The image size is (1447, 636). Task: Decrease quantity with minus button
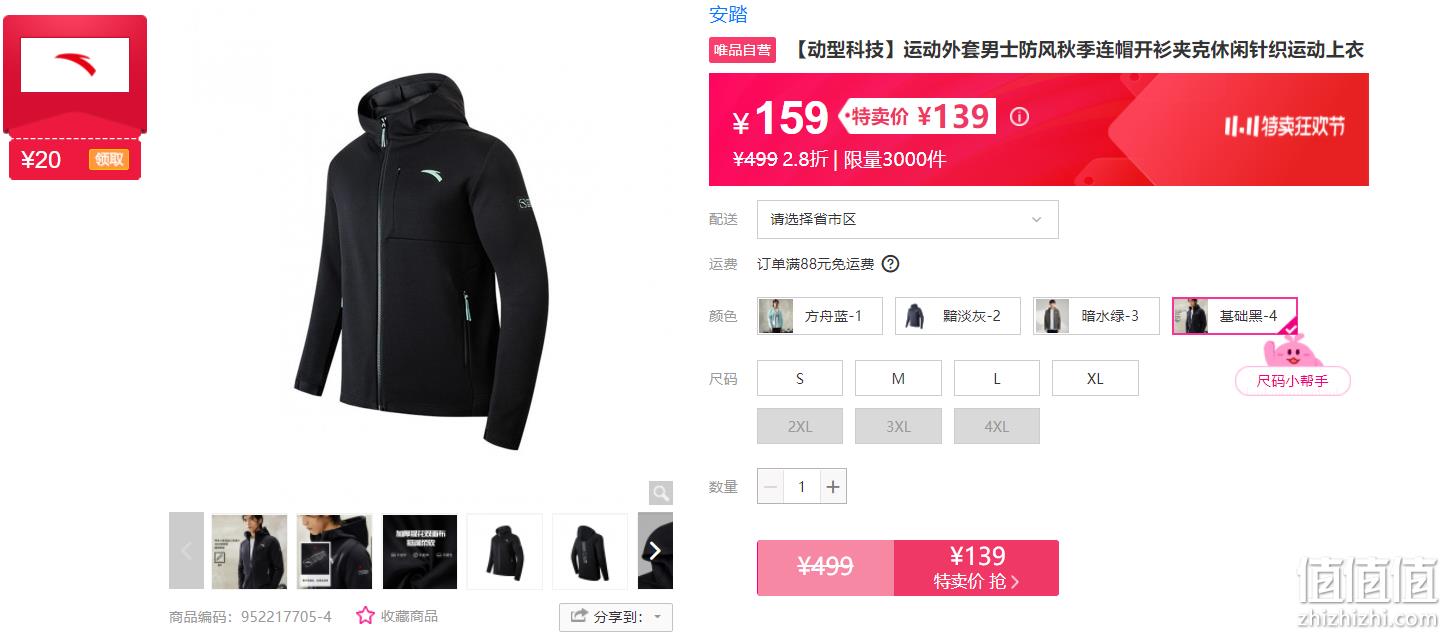point(770,487)
